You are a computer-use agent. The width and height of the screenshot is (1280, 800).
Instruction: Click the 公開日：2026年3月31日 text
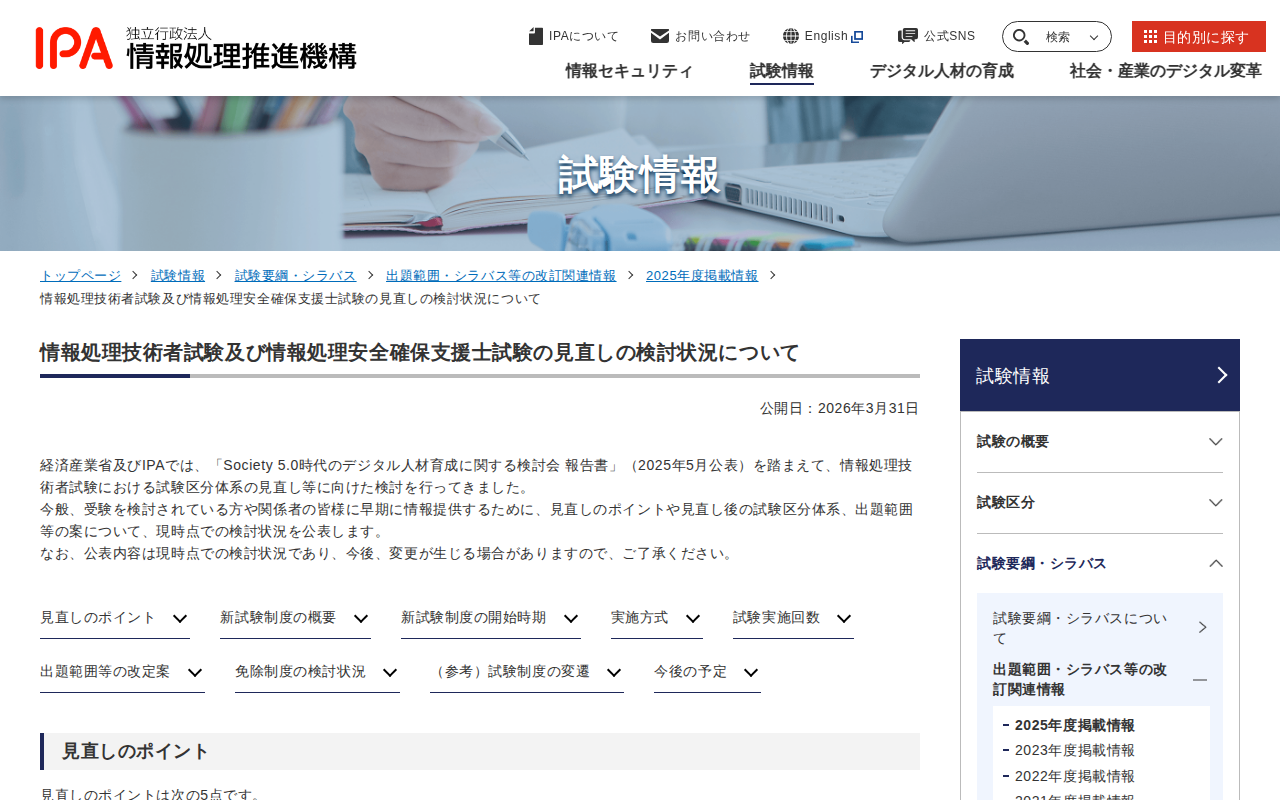839,408
